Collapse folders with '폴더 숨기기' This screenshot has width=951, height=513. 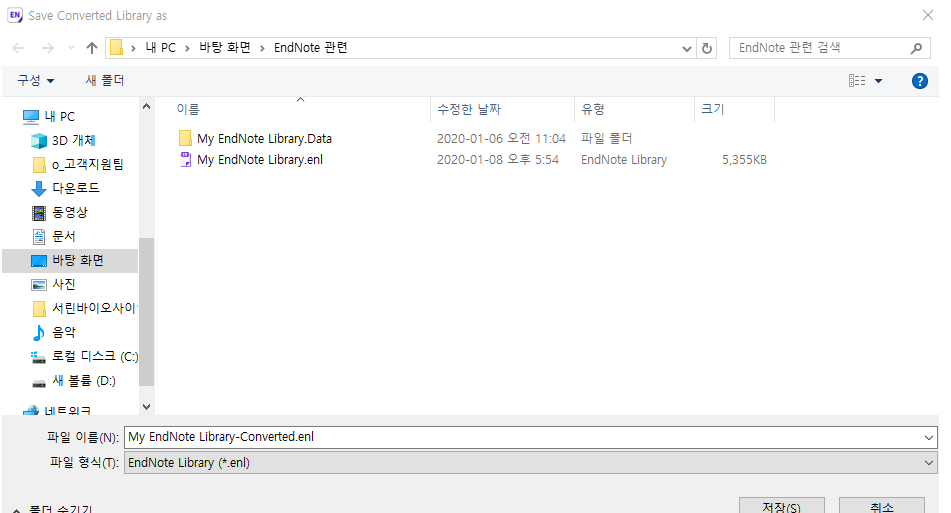[x=52, y=508]
